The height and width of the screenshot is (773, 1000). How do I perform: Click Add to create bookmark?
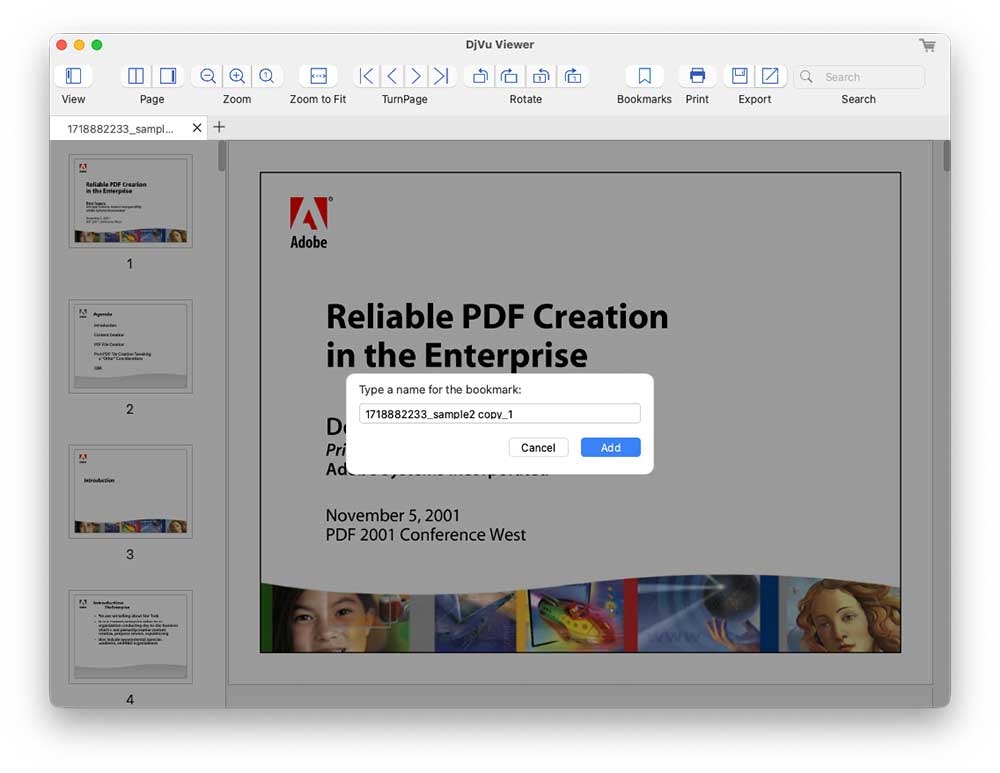click(x=610, y=447)
